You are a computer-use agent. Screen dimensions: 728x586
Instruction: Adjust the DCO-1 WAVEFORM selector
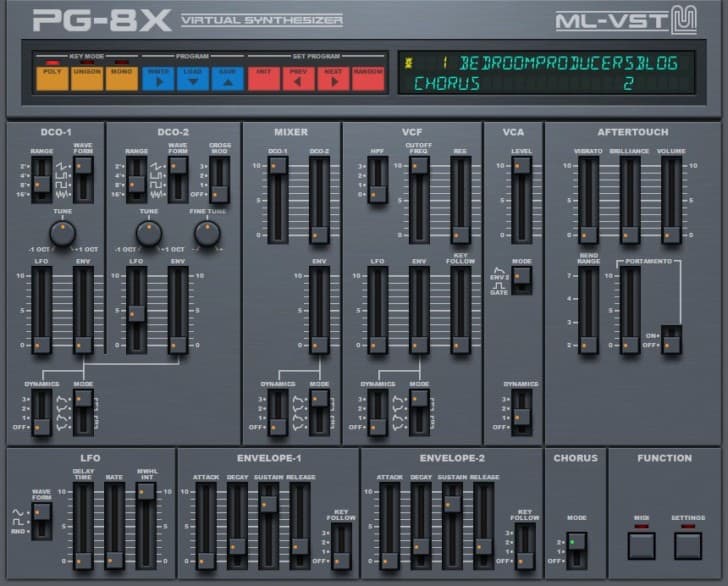coord(83,180)
